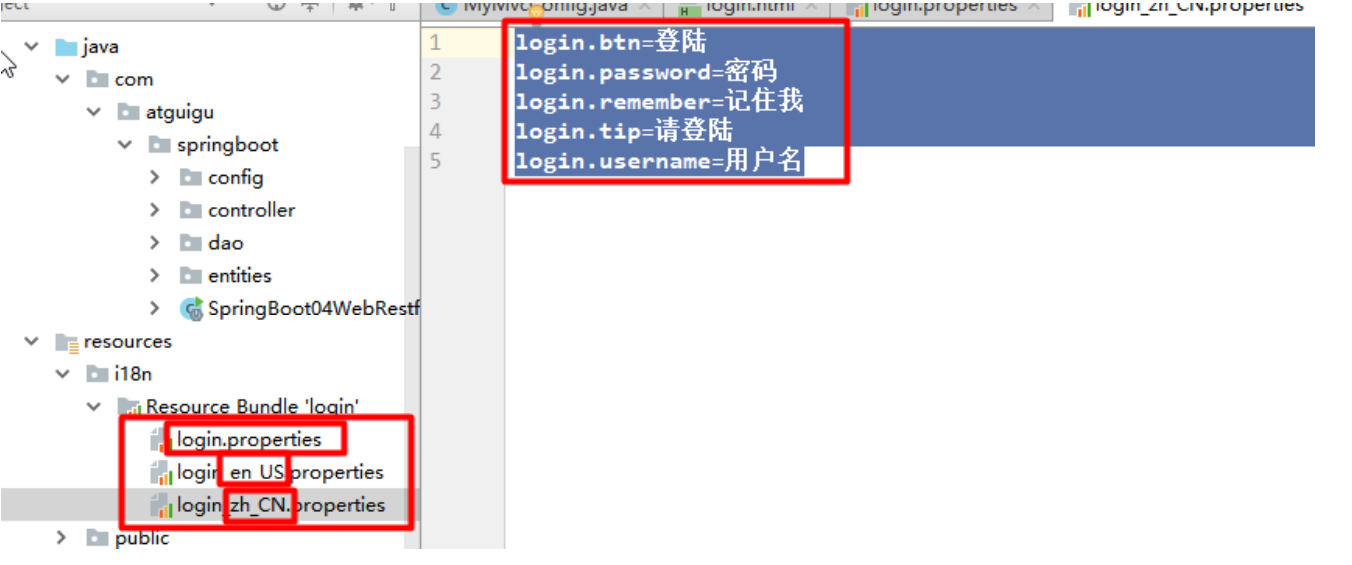The width and height of the screenshot is (1352, 565).
Task: Collapse the java folder chevron
Action: (x=31, y=47)
